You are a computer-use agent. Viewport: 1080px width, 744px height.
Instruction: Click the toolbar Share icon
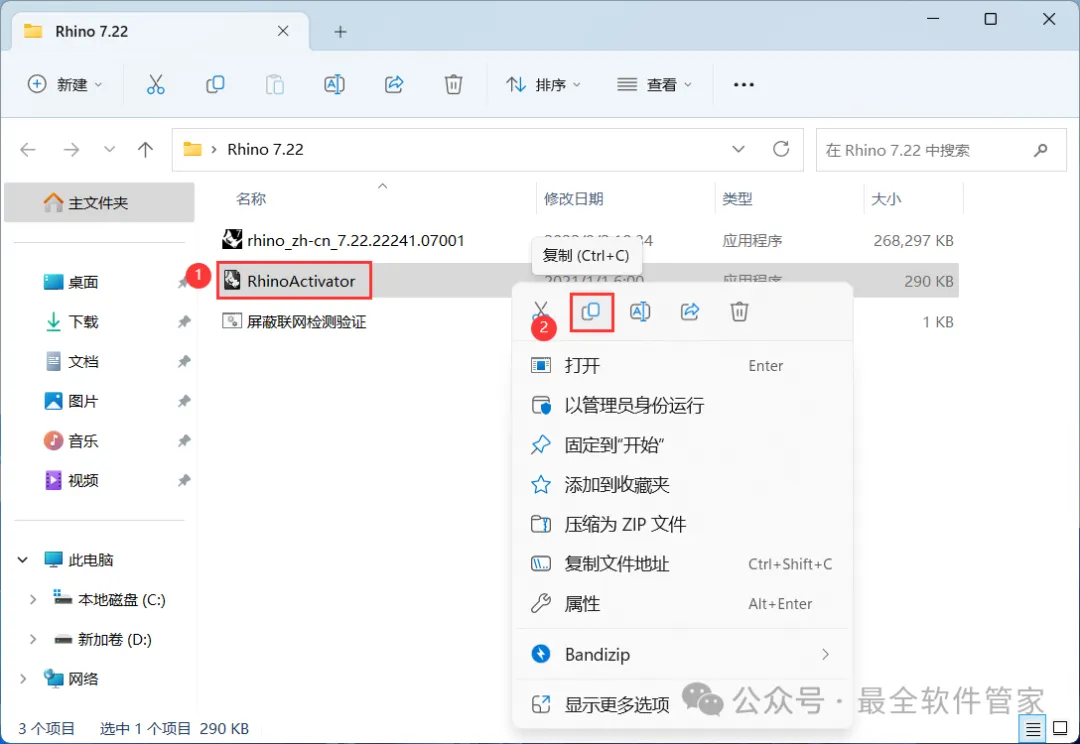tap(394, 85)
